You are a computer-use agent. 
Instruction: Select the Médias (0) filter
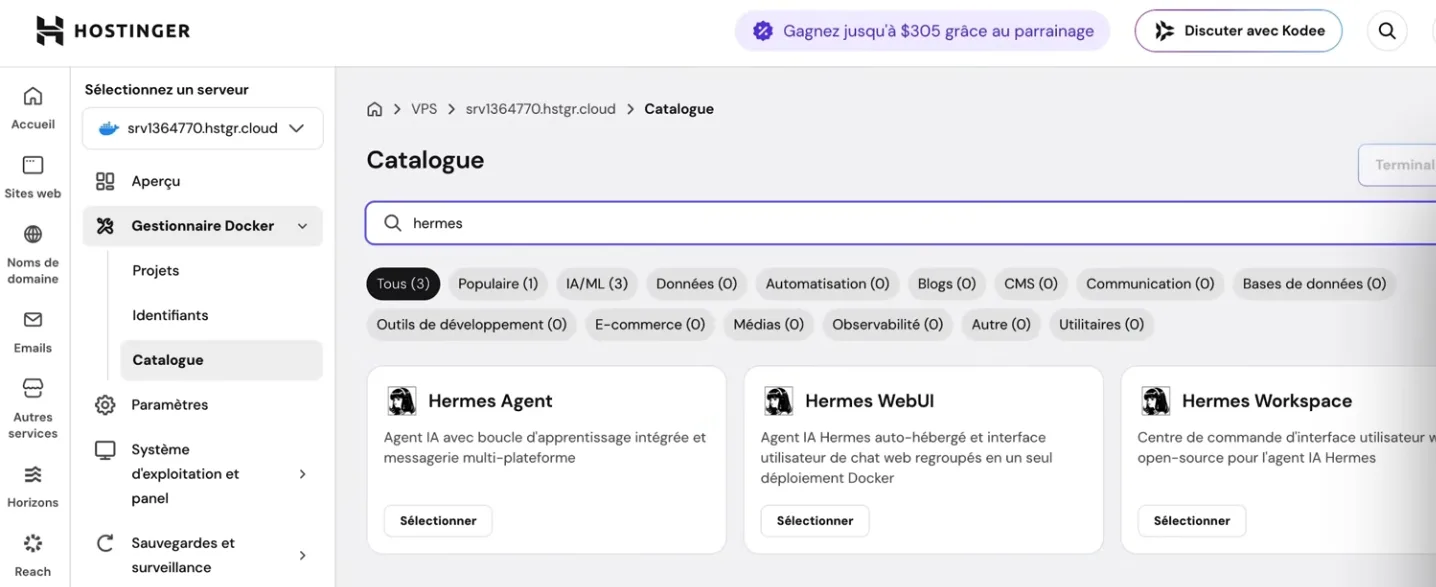(769, 325)
